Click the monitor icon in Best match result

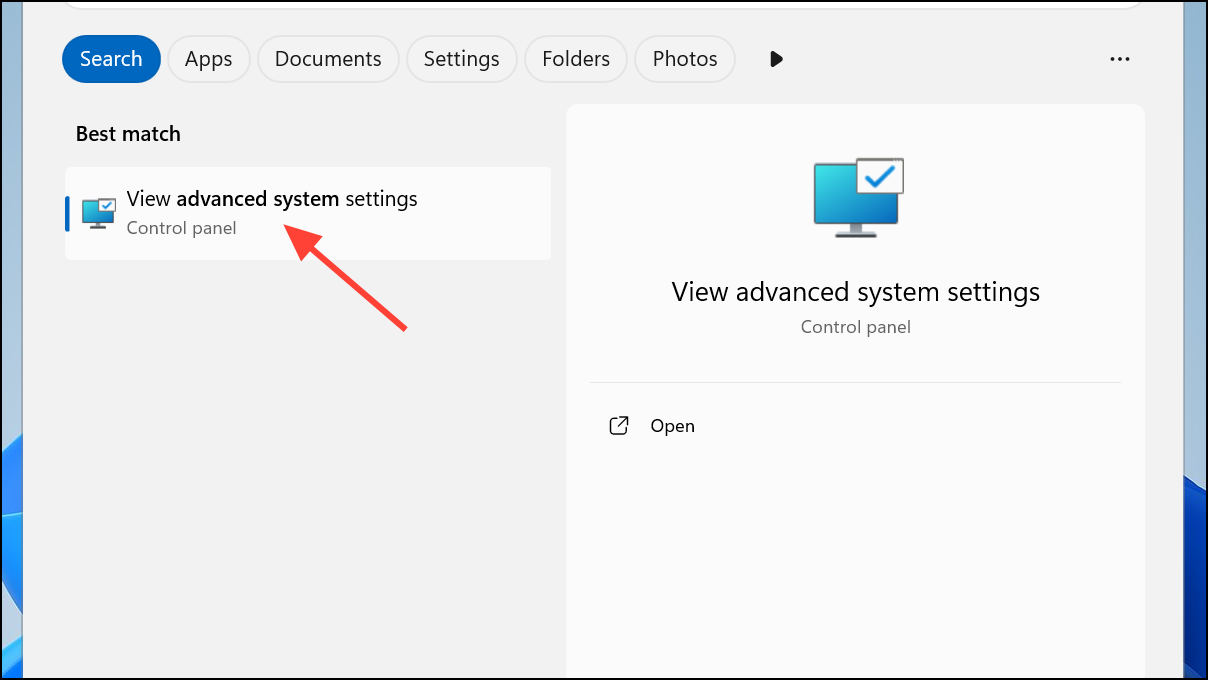[x=99, y=213]
